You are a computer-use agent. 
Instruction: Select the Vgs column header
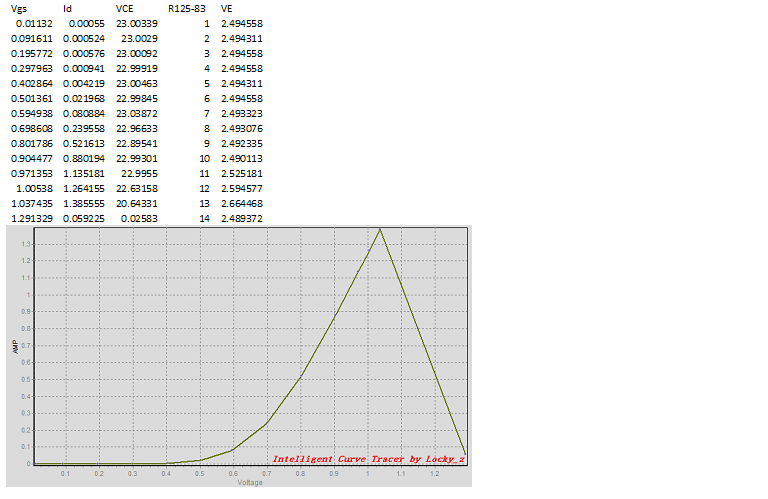pos(19,9)
